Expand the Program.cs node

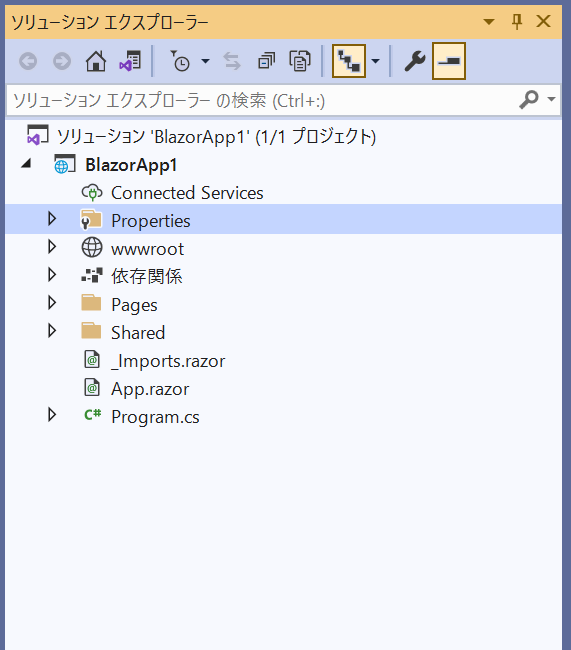tap(52, 415)
